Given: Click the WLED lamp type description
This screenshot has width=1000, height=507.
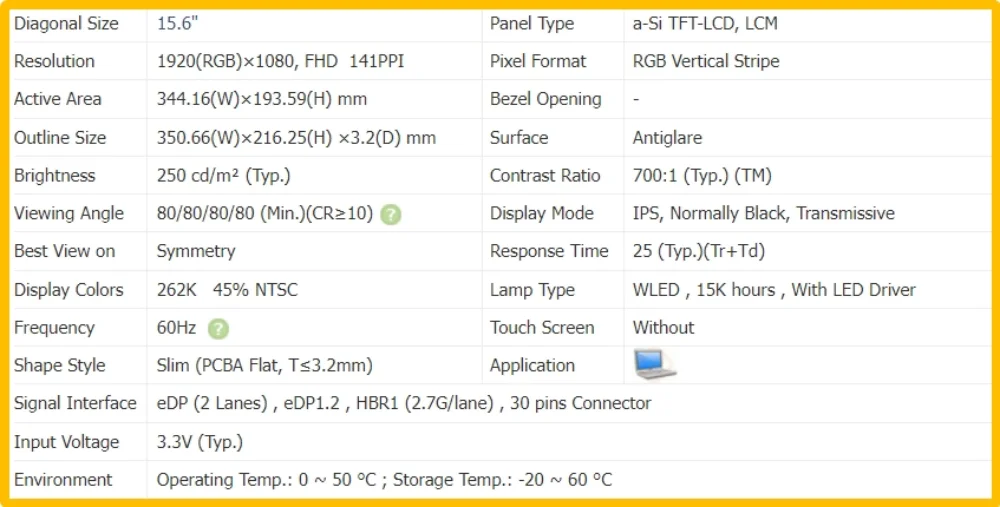Looking at the screenshot, I should [774, 290].
